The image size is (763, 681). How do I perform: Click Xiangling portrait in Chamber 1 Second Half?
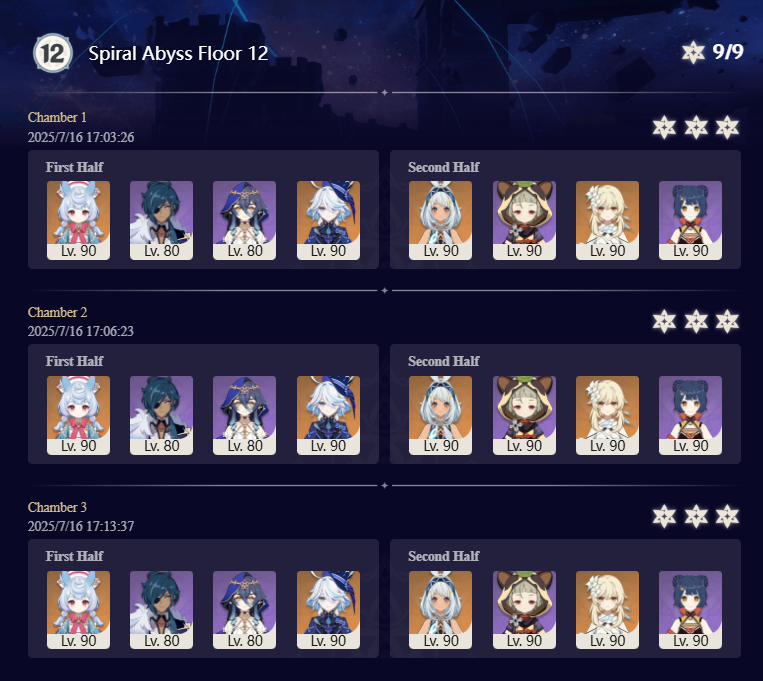690,221
